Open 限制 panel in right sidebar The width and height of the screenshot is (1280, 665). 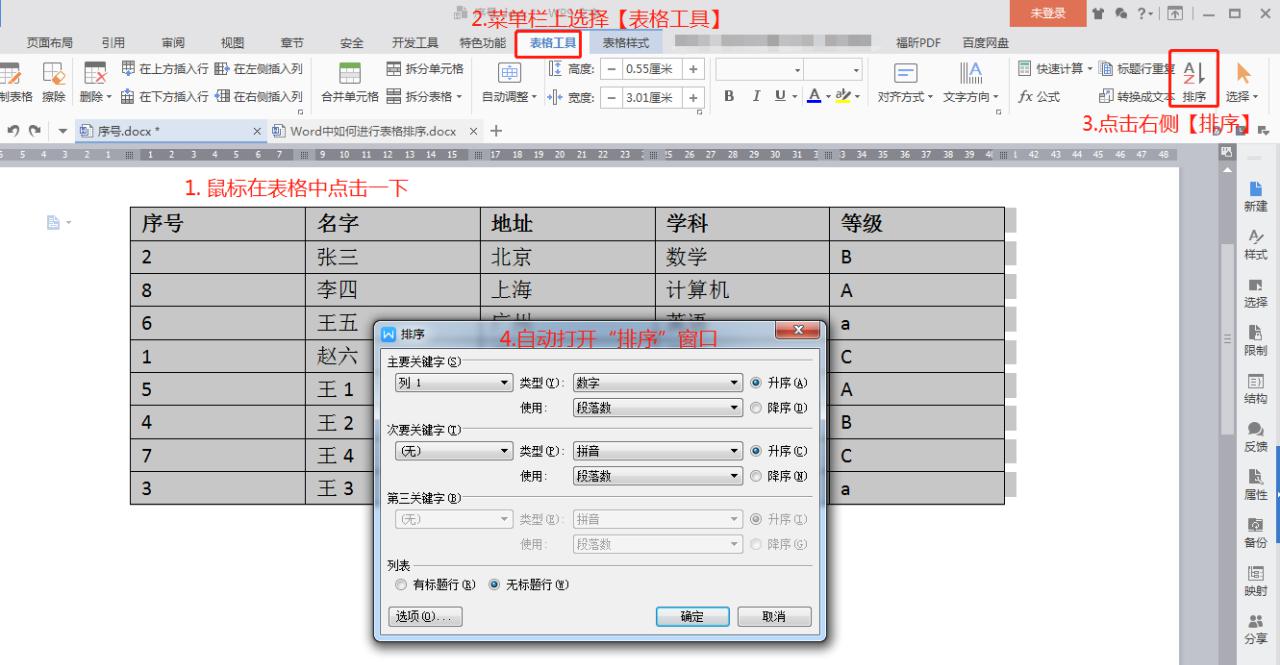coord(1255,340)
